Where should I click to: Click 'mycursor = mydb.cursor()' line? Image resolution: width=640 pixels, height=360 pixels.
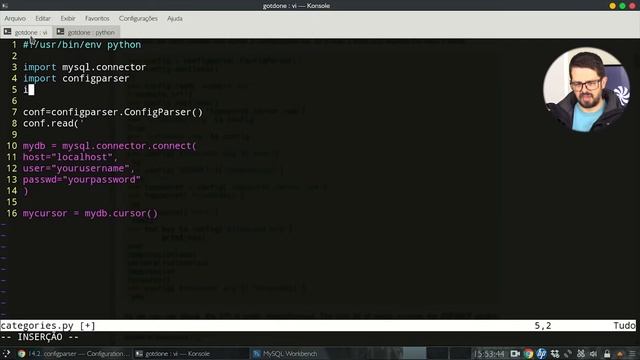pos(90,213)
